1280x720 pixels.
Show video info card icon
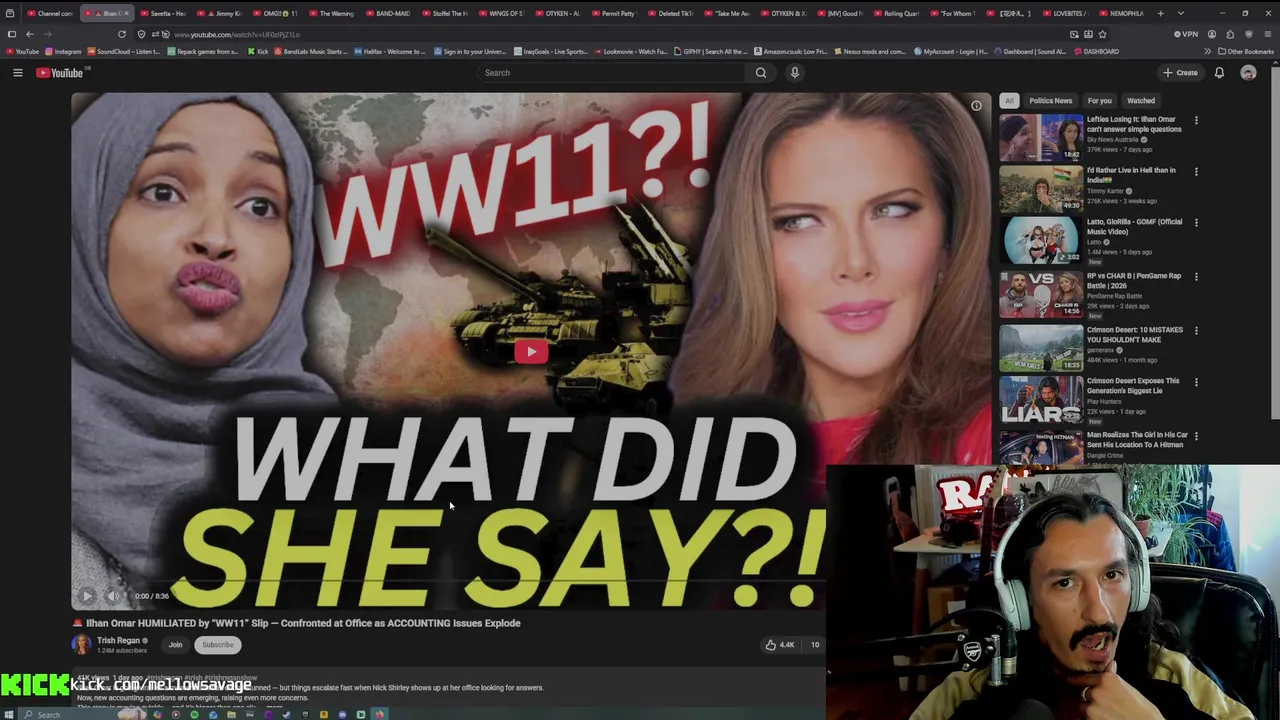tap(976, 106)
